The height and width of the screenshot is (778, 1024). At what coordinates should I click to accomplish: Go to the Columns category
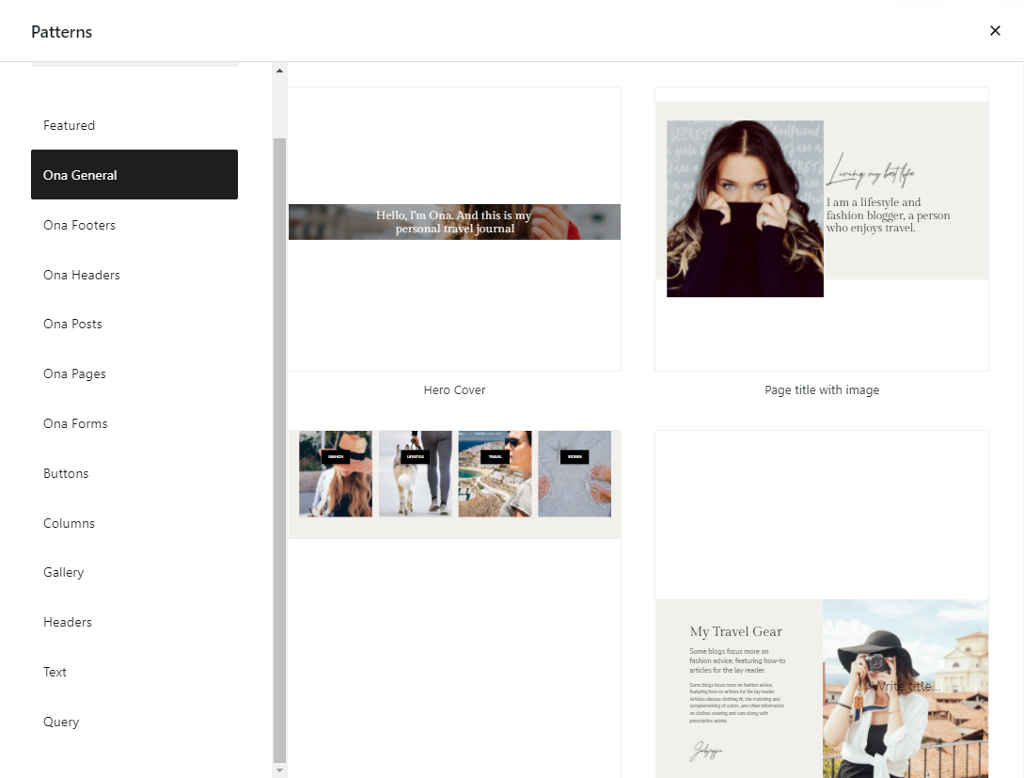pyautogui.click(x=69, y=523)
